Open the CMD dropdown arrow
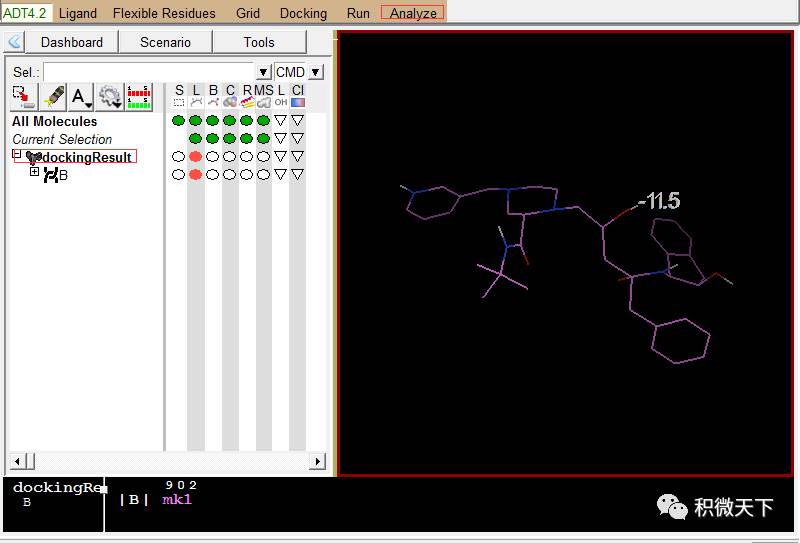Screen dimensions: 800x543 [x=316, y=72]
